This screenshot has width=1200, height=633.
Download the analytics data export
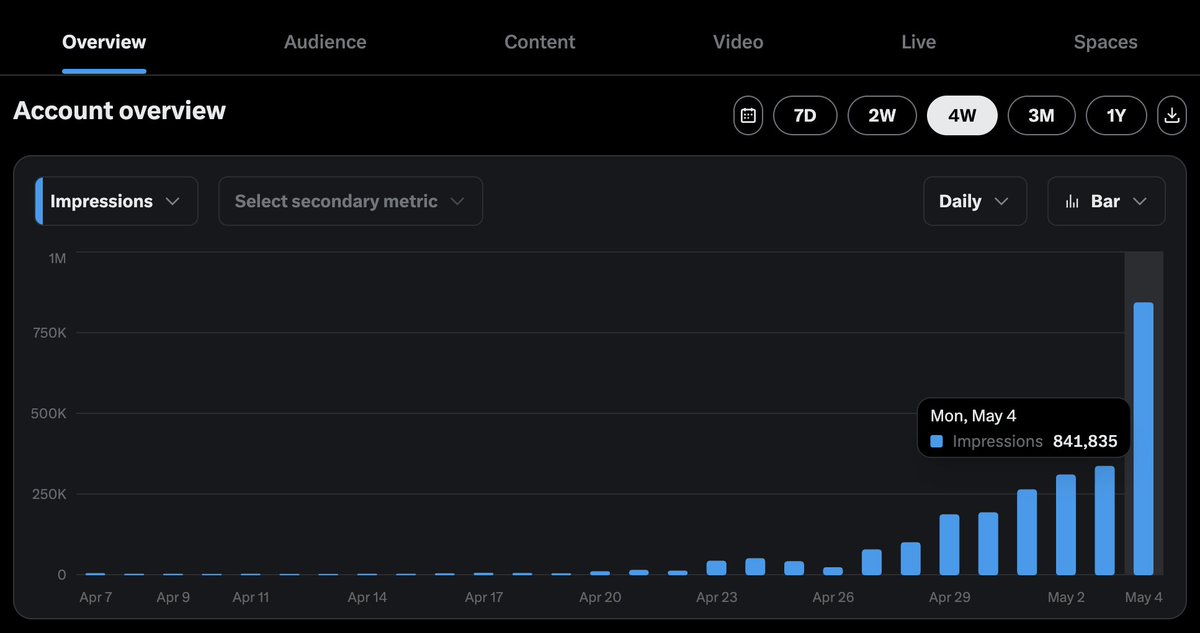coord(1171,115)
